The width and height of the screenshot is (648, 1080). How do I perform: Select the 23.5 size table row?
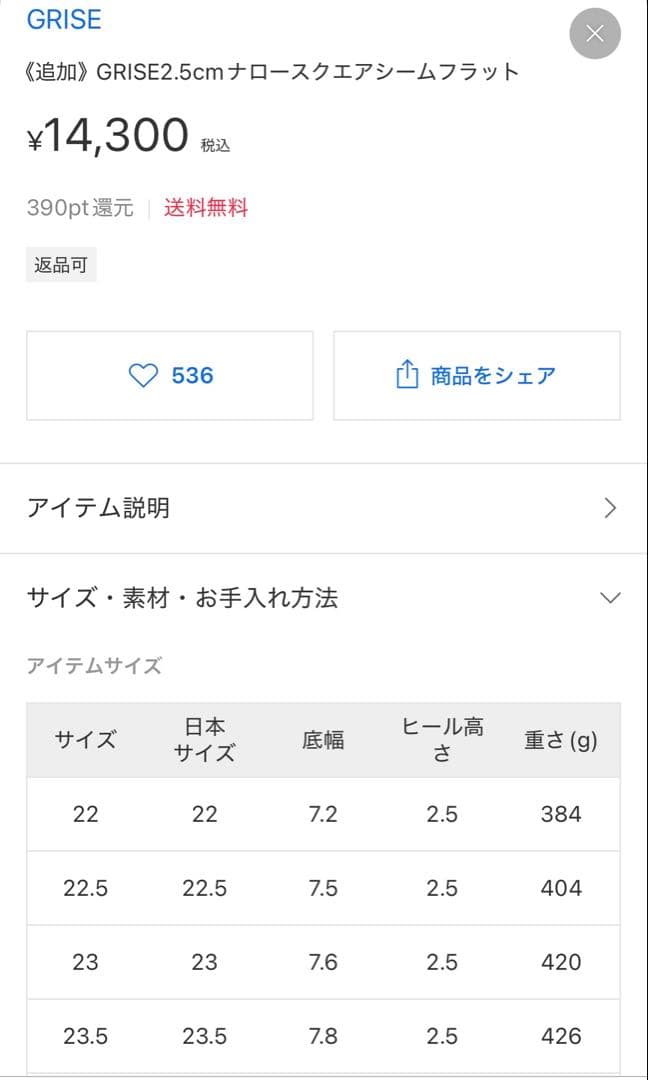point(324,1037)
